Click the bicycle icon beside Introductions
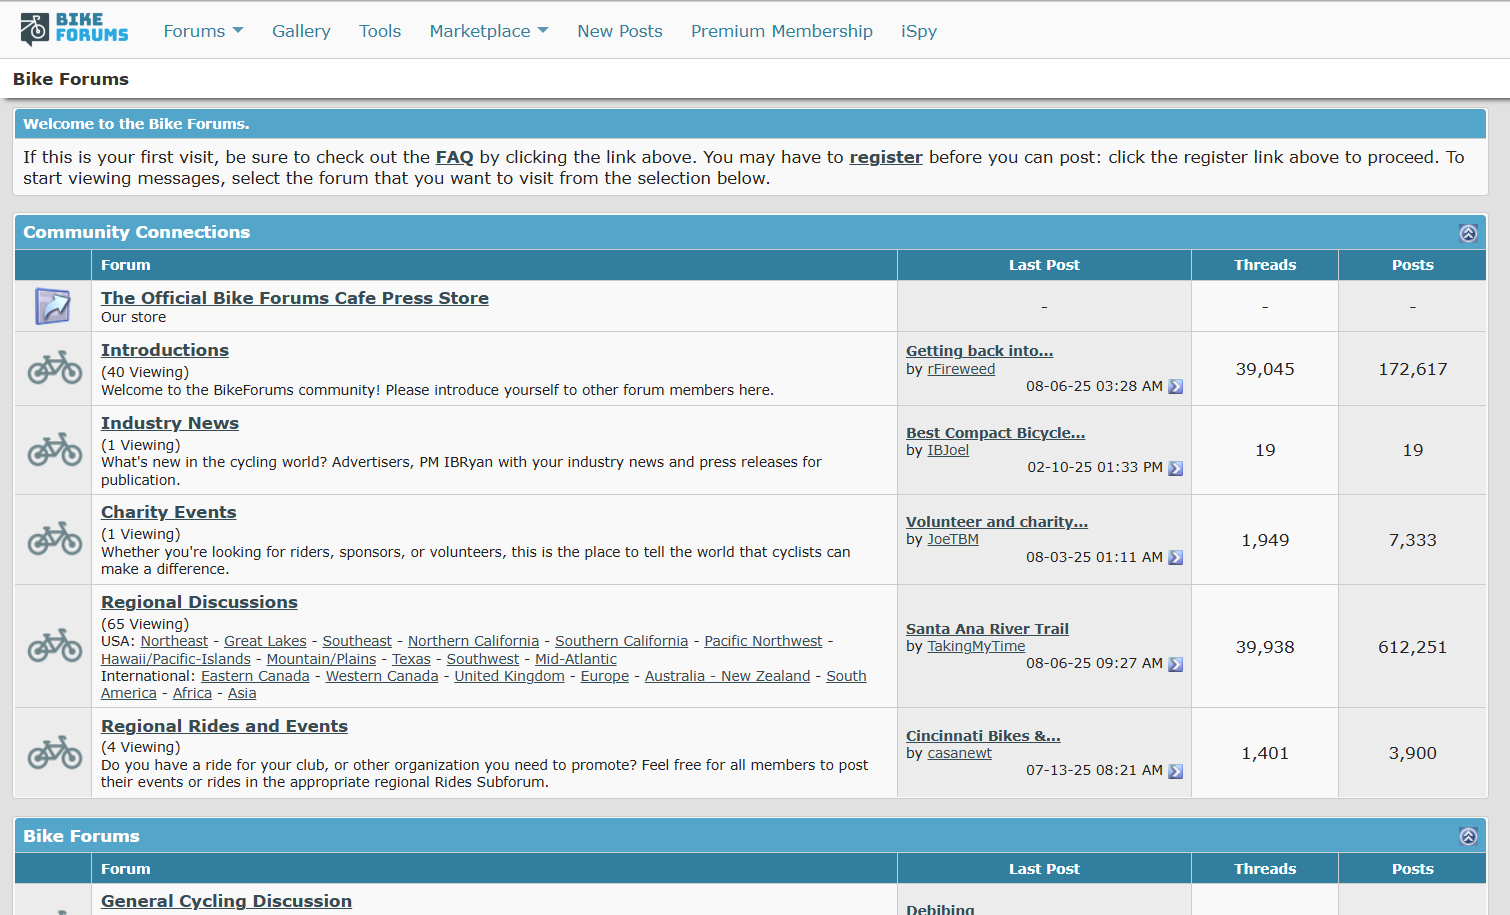 [x=55, y=368]
